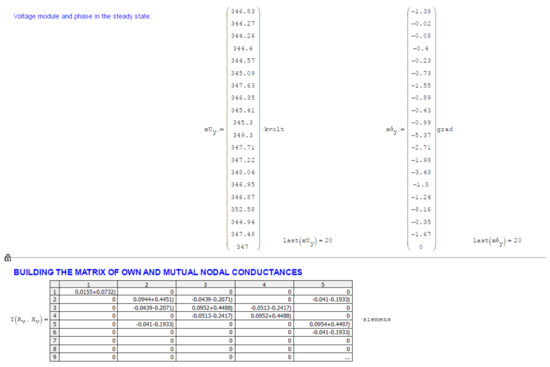Select phase value -1.67
The image size is (550, 367).
click(x=421, y=234)
